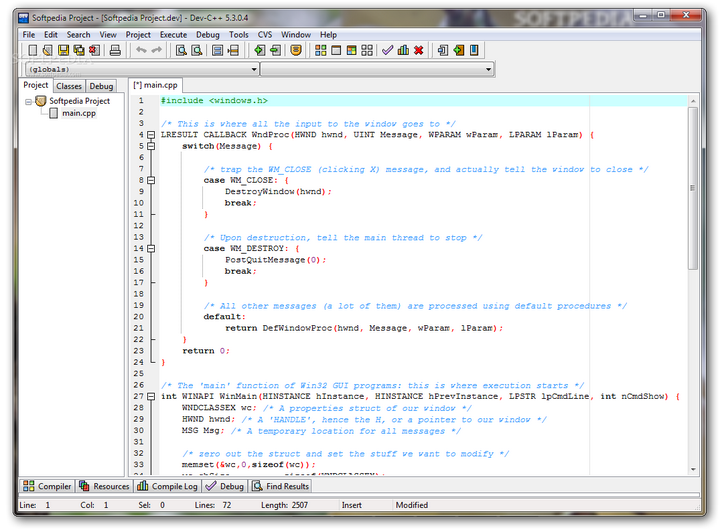The height and width of the screenshot is (530, 720).
Task: Click the Go to line icon
Action: pos(233,50)
